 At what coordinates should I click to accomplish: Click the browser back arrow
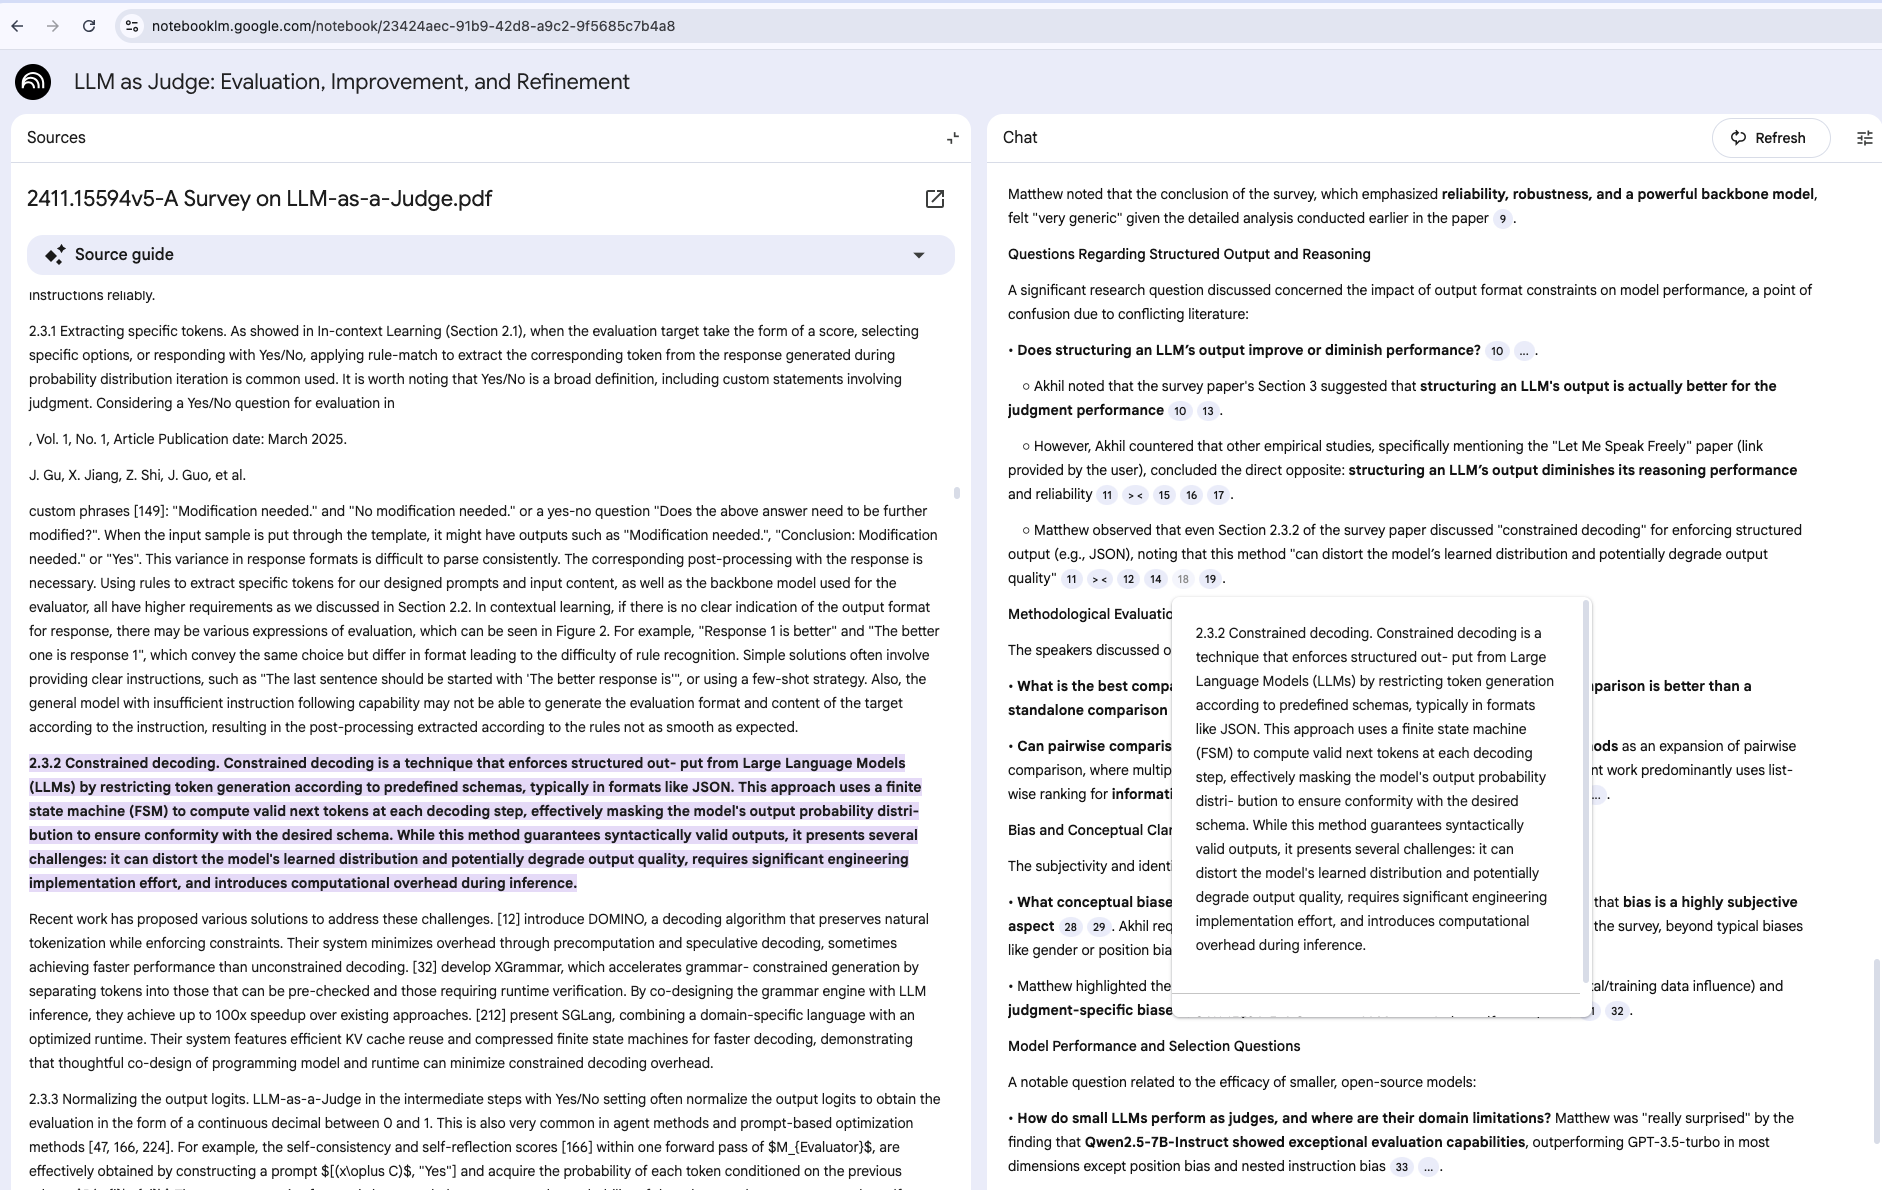17,26
